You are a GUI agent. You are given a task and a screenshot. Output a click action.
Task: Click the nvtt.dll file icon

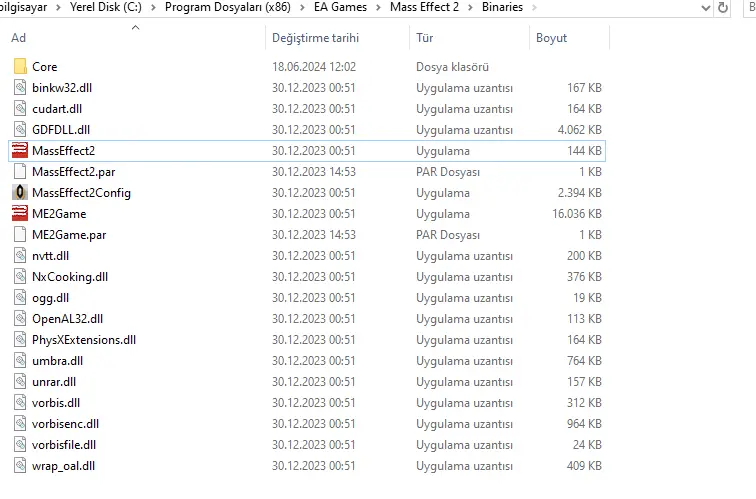pos(20,256)
